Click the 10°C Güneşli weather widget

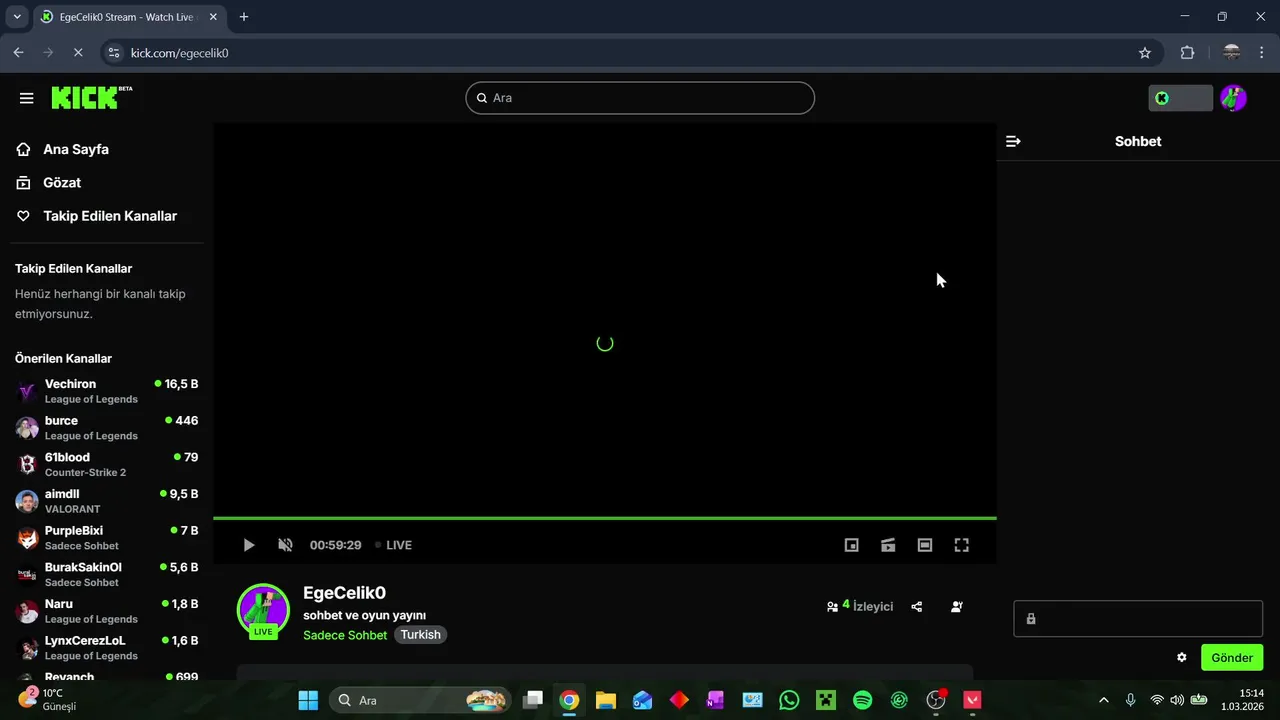46,699
